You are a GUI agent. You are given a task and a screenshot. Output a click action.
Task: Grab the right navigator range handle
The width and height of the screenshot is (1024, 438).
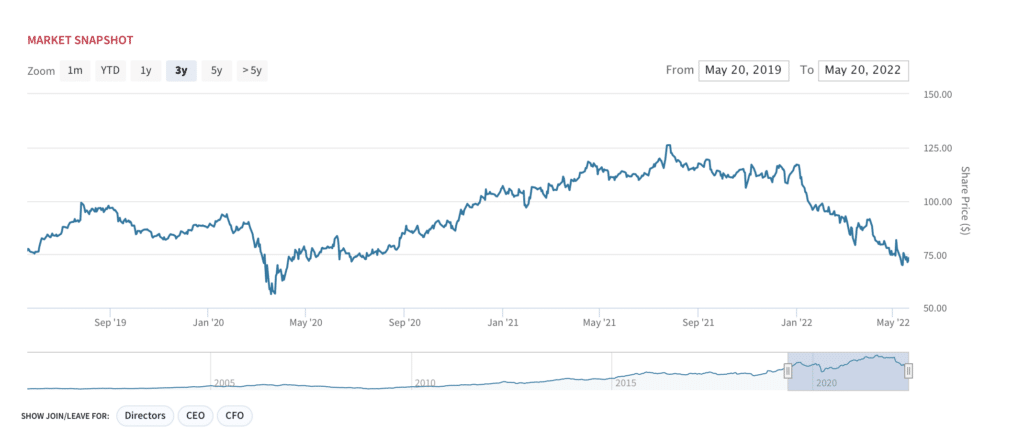[908, 371]
